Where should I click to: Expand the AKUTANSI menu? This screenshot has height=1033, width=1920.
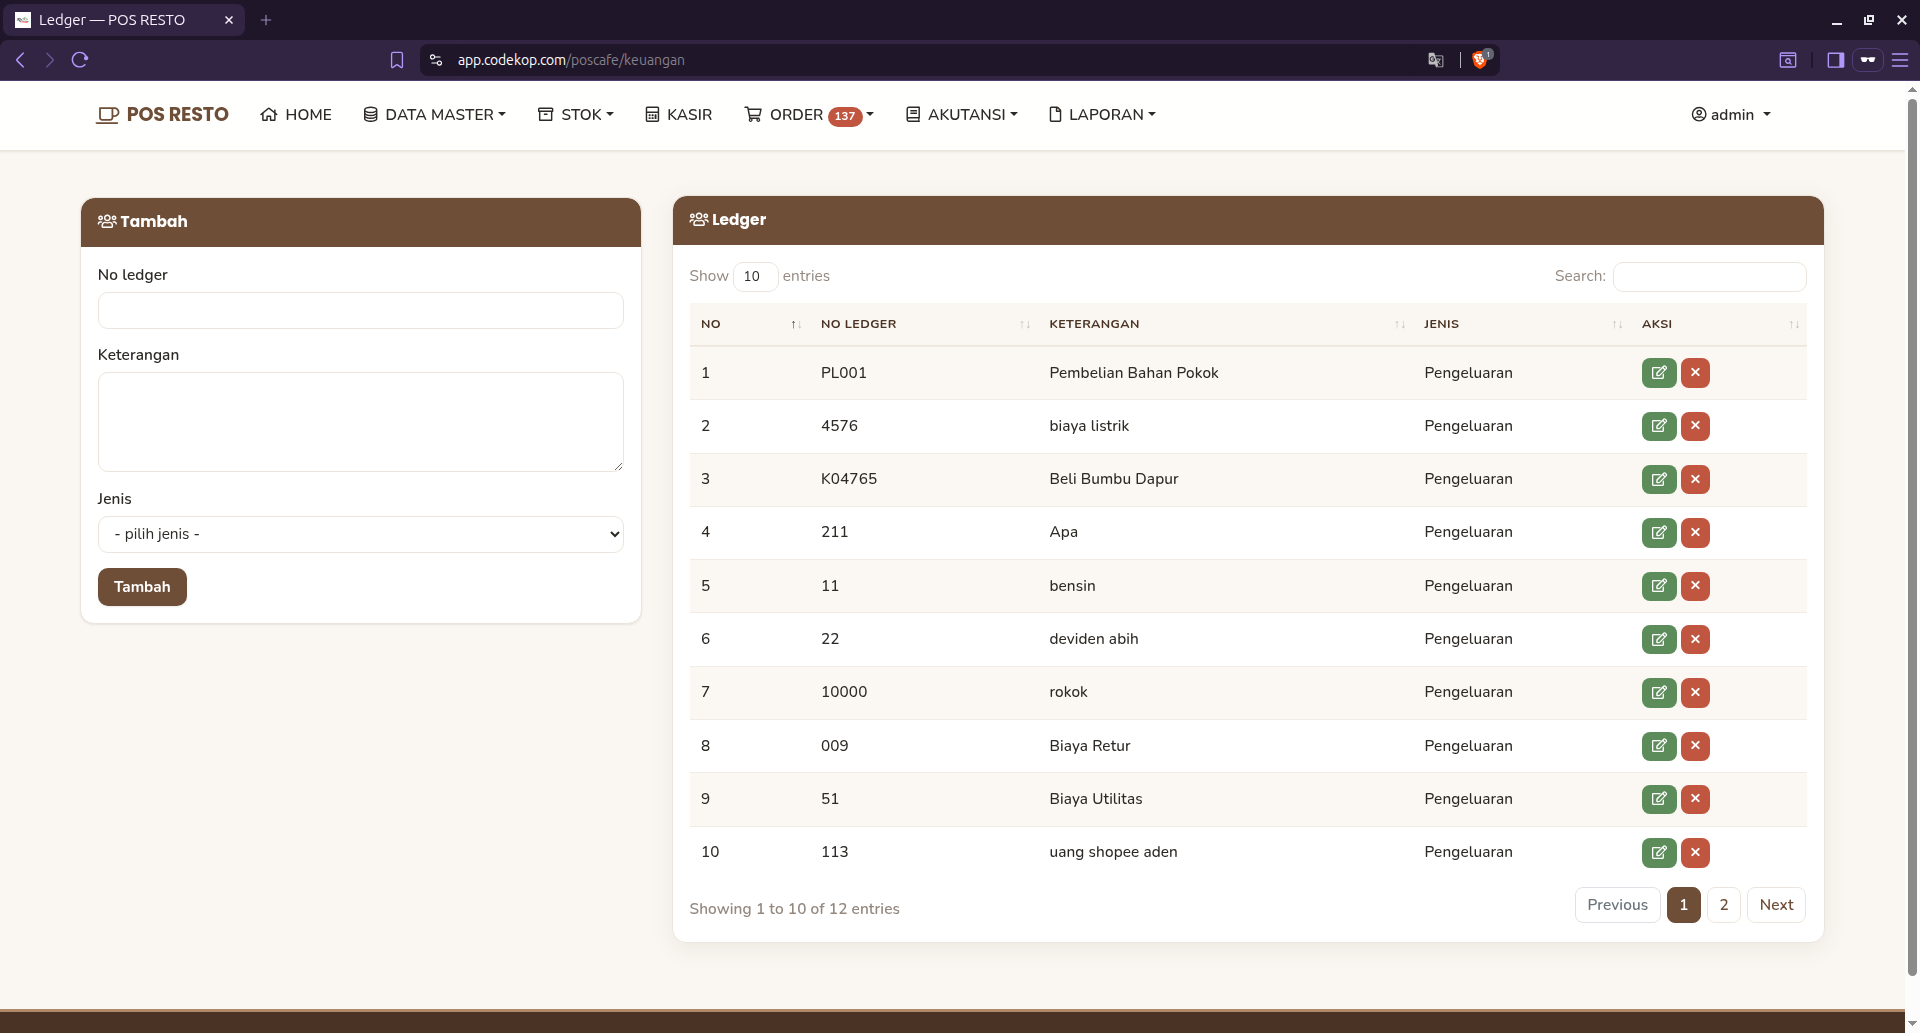point(962,115)
